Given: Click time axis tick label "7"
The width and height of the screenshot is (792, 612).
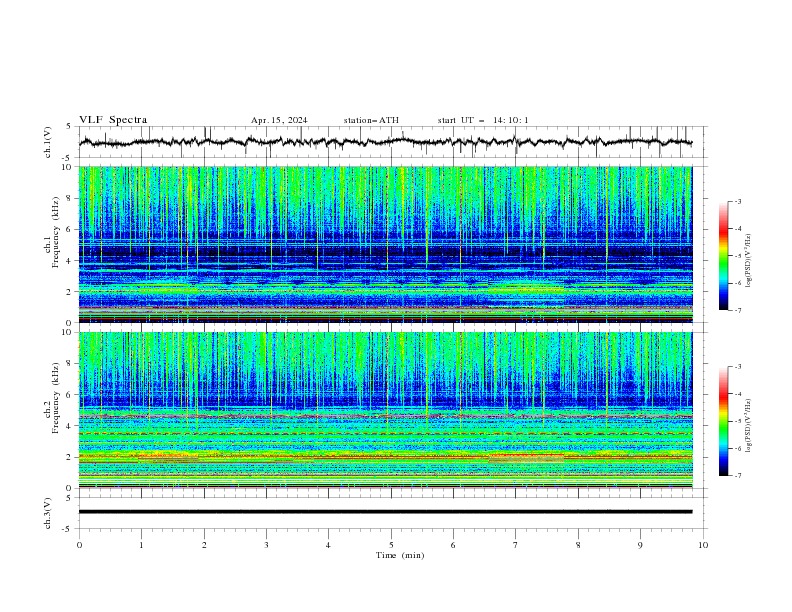Looking at the screenshot, I should 515,545.
